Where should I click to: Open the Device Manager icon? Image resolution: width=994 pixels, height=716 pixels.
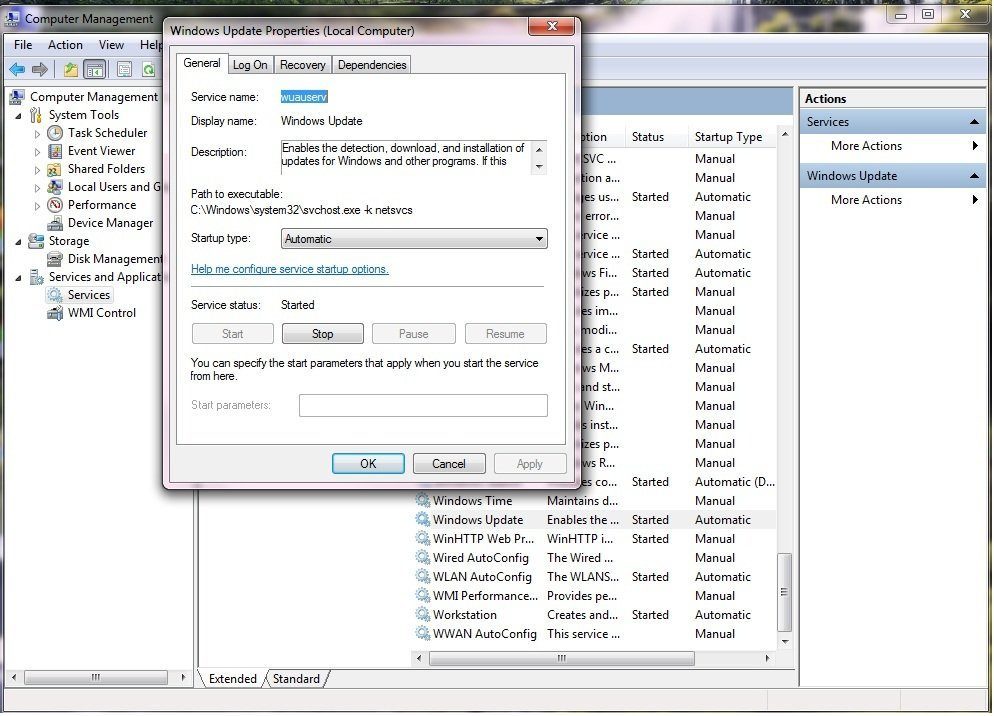55,223
